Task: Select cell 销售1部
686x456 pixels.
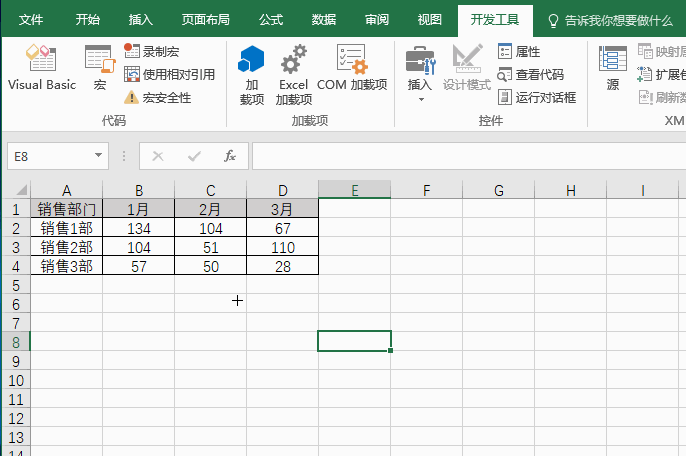Action: [66, 228]
